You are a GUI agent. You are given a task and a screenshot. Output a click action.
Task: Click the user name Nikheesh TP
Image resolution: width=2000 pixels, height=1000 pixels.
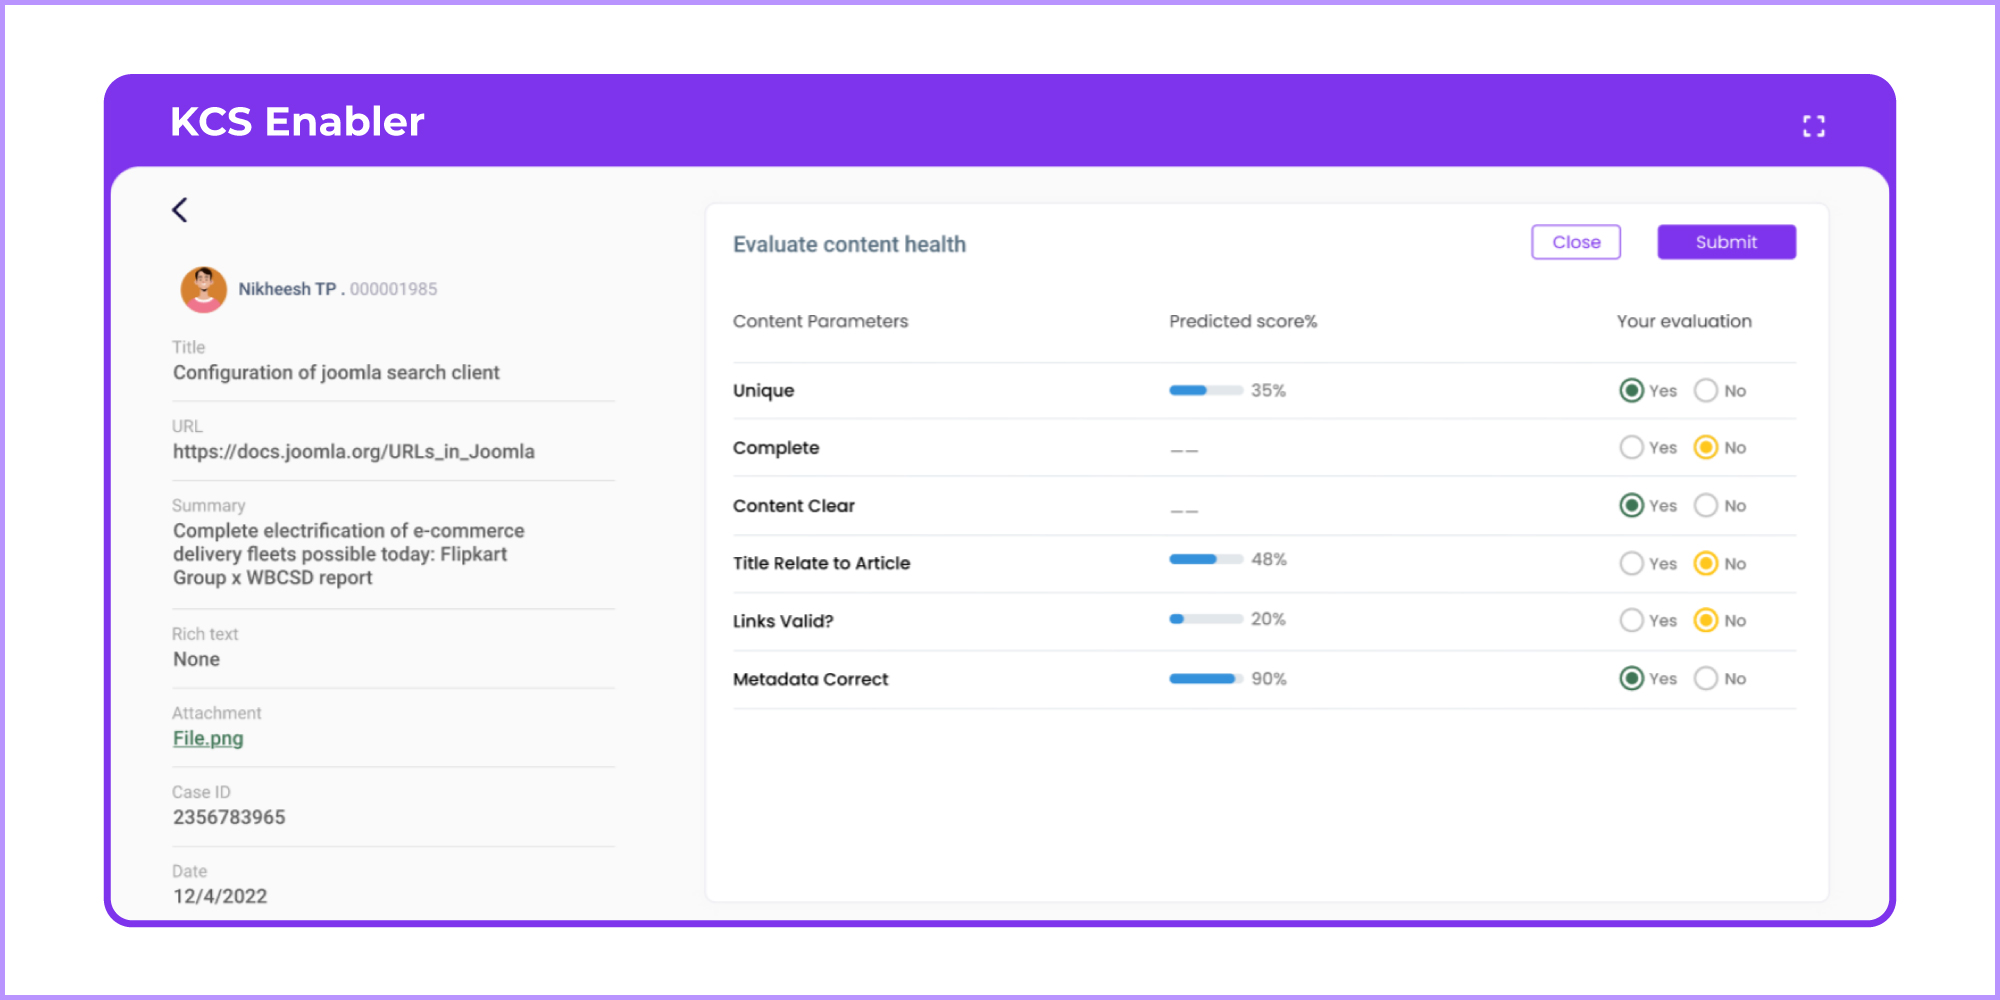pos(287,289)
